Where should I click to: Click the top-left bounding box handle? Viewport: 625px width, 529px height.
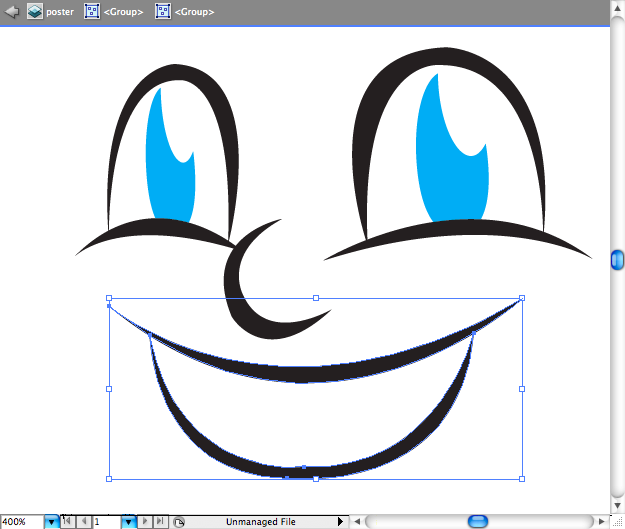pos(109,298)
